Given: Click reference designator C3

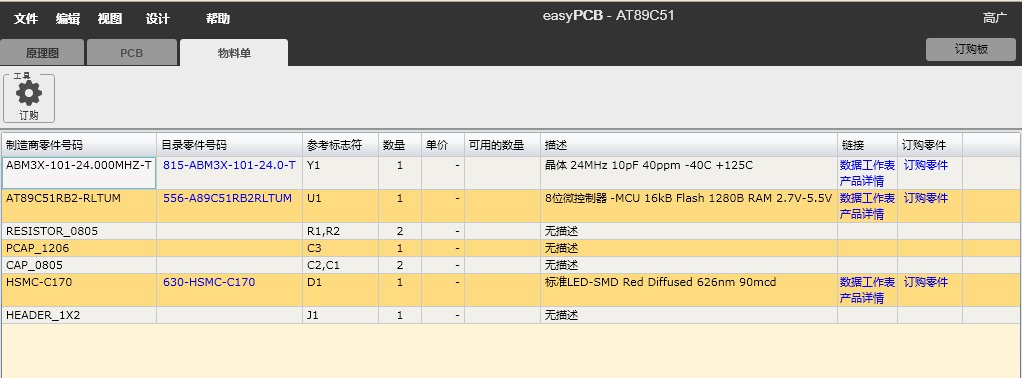Looking at the screenshot, I should coord(314,248).
